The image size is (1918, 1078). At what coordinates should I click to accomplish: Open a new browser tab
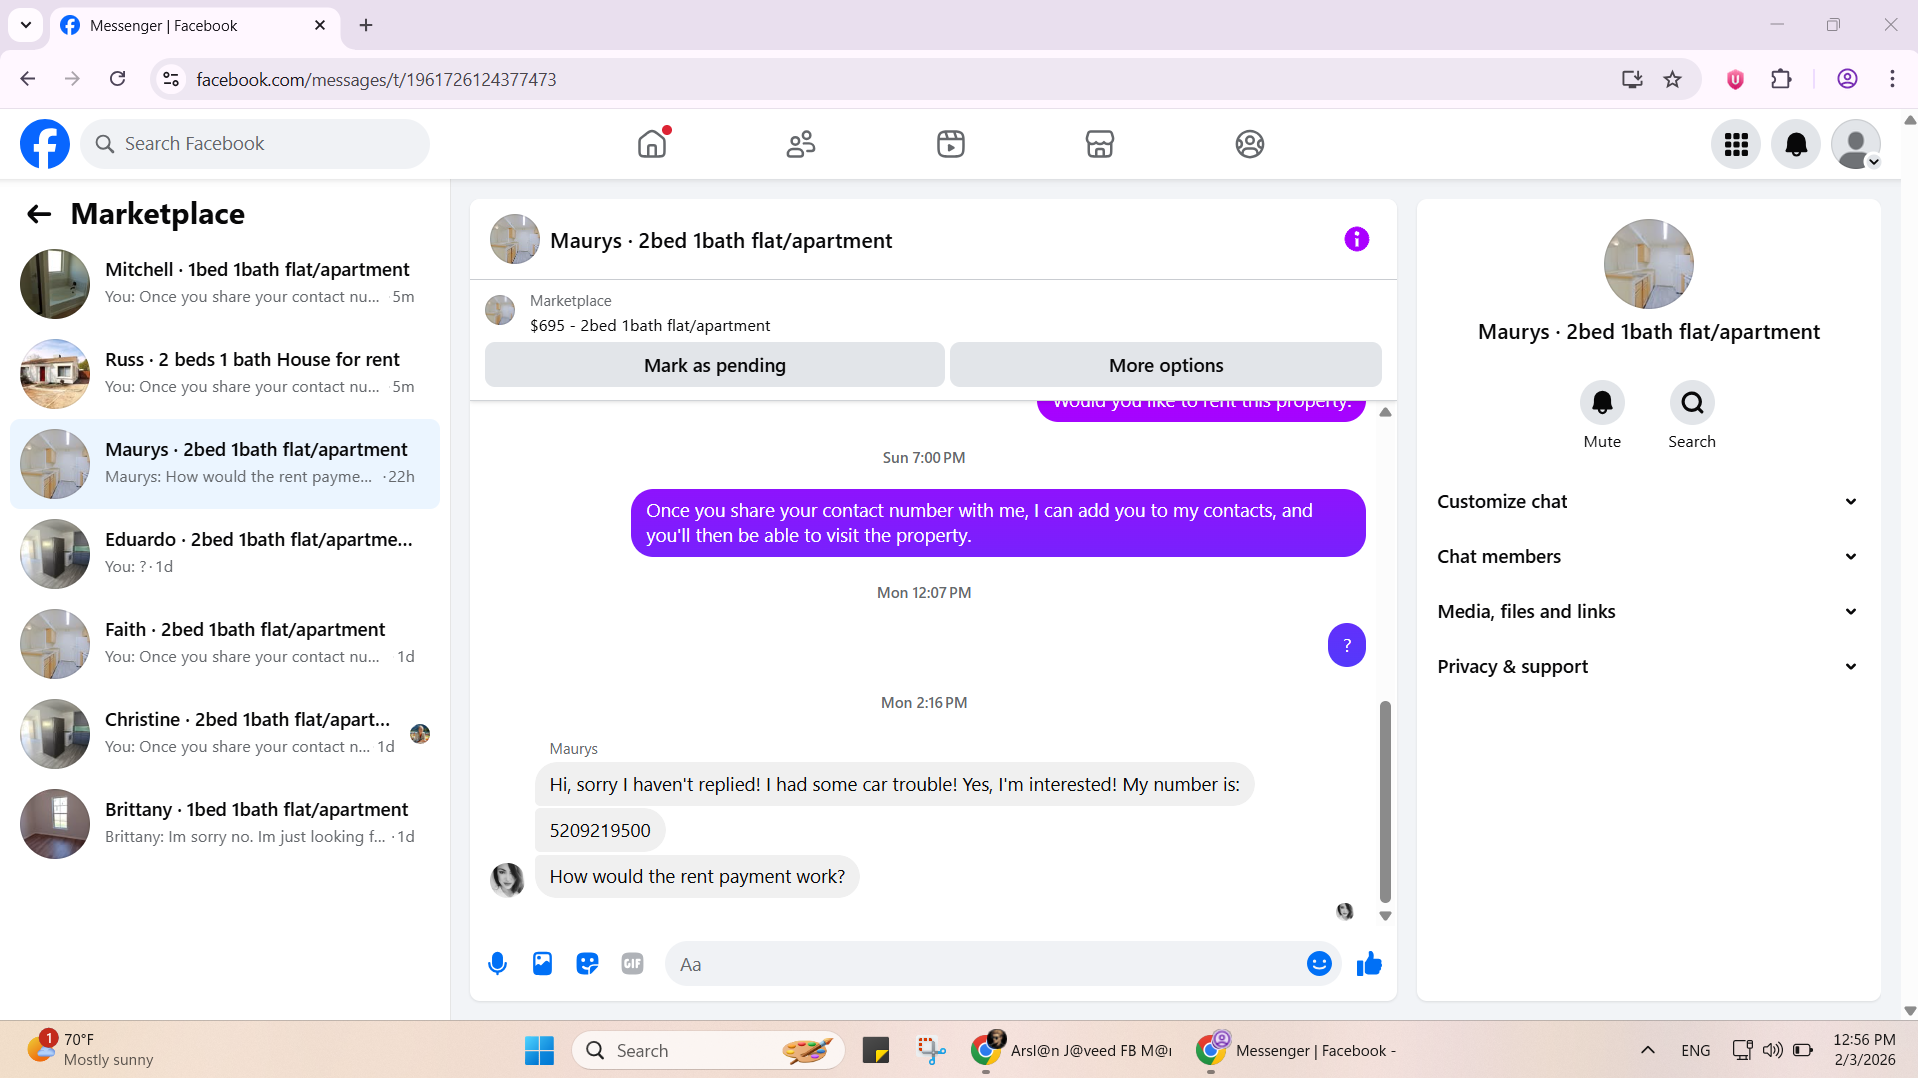tap(366, 25)
